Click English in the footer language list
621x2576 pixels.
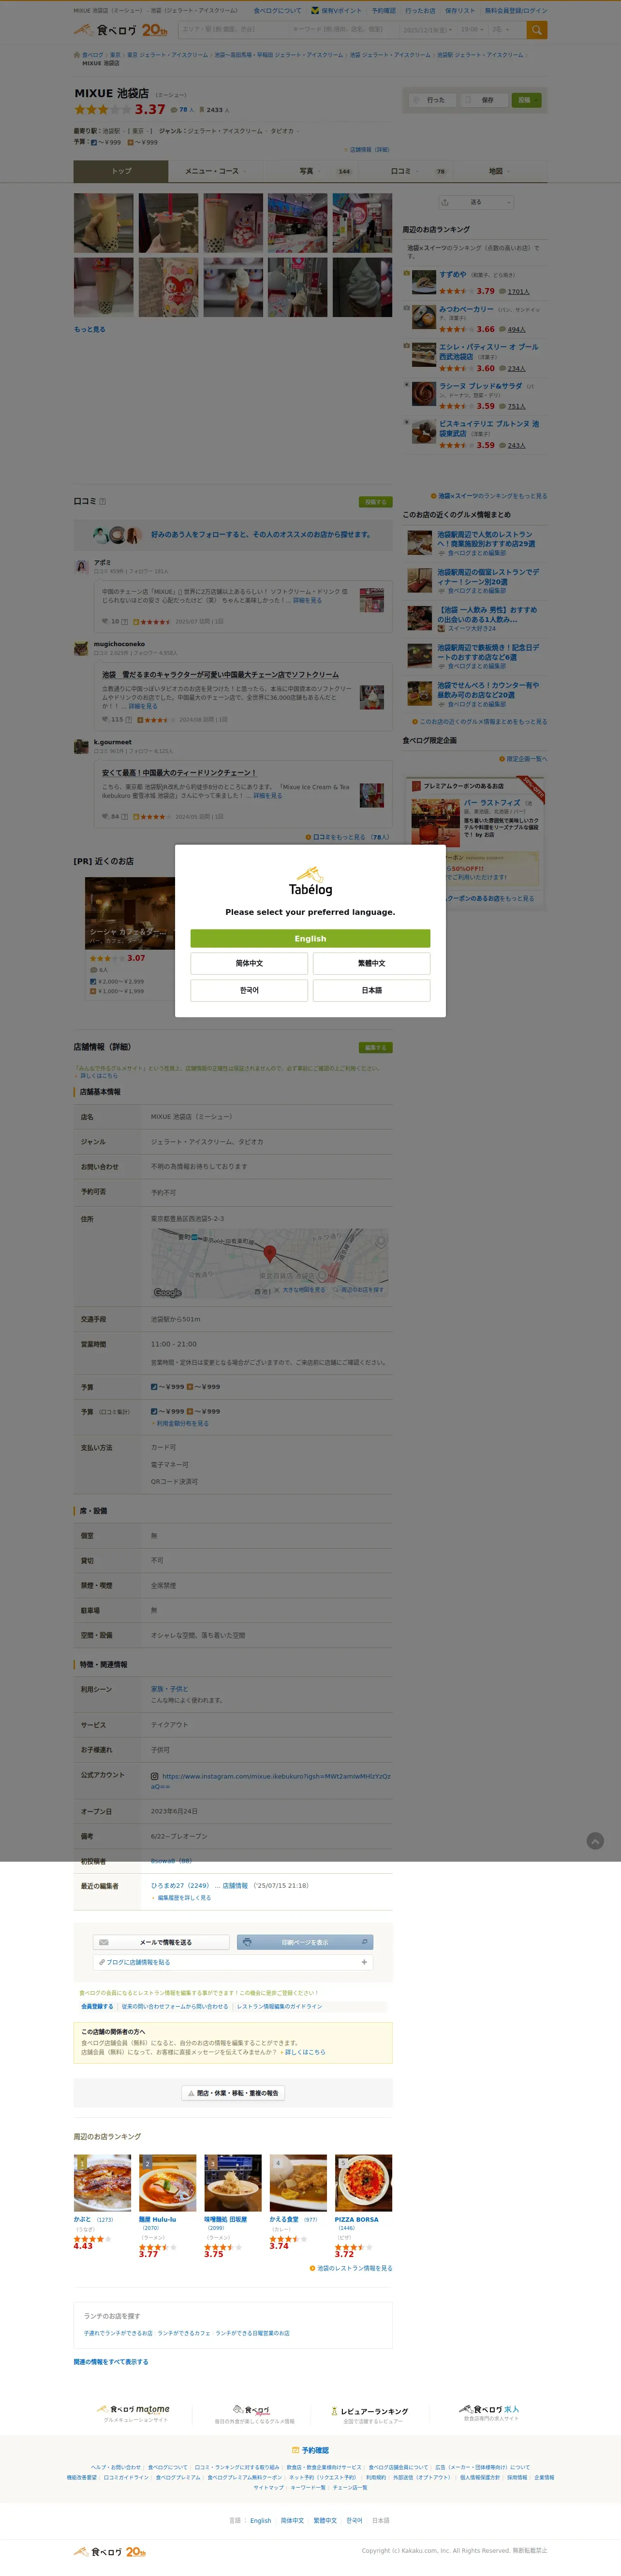point(260,2520)
